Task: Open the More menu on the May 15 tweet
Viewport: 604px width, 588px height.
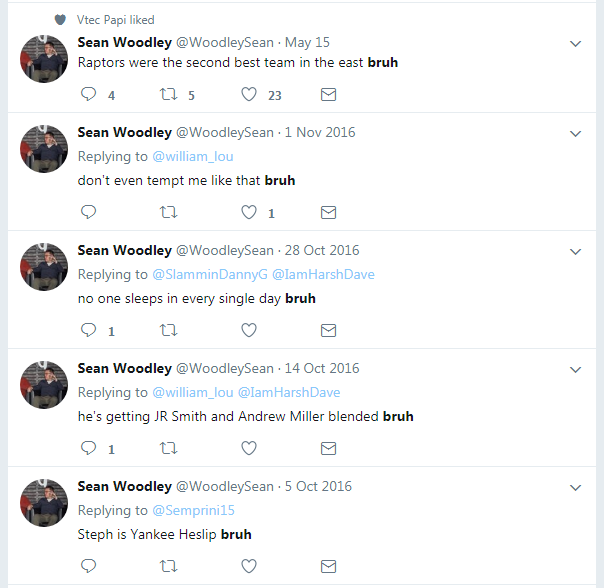Action: click(575, 44)
